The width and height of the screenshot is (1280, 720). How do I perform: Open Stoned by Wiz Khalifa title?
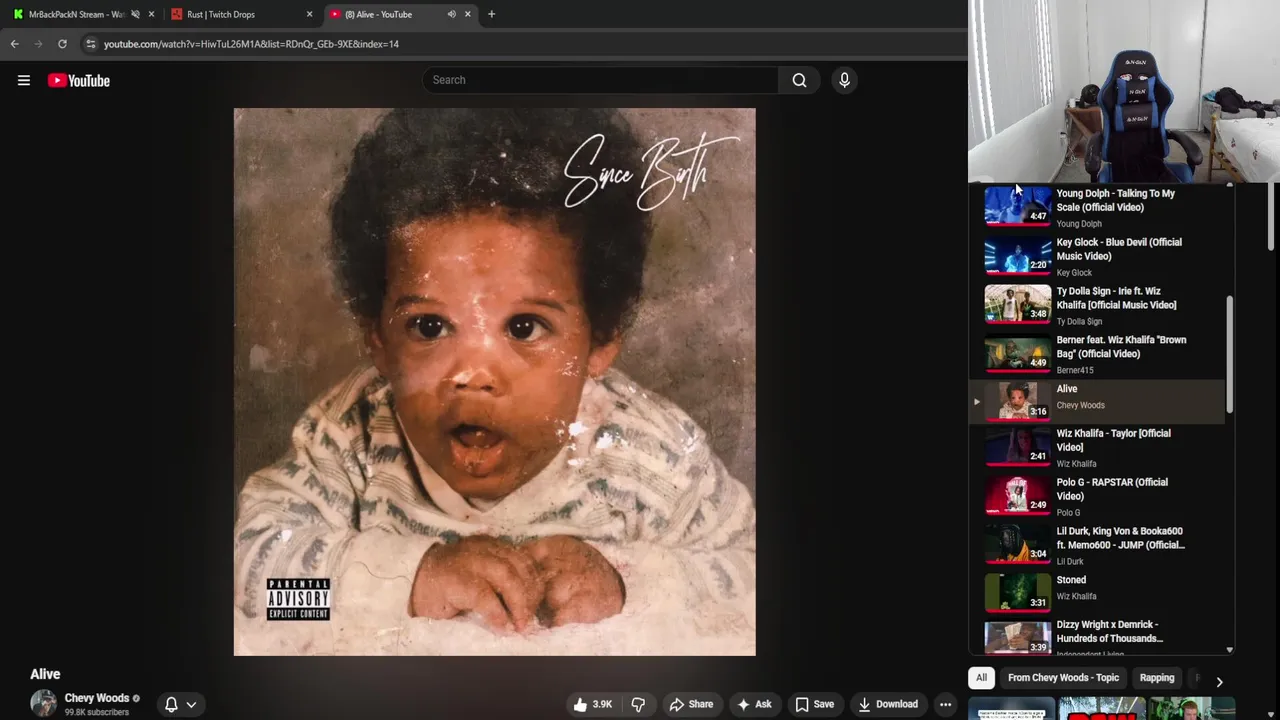(1071, 580)
